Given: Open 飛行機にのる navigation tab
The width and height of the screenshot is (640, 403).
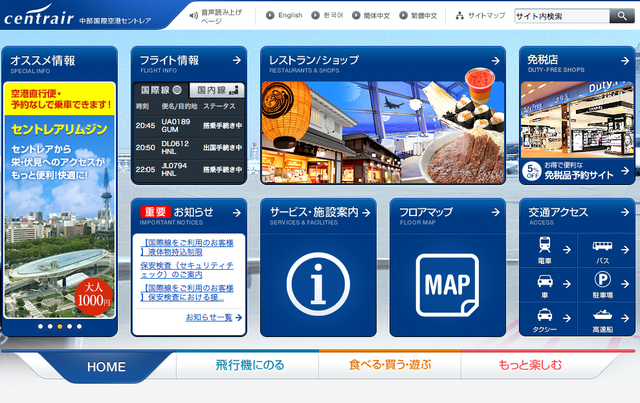Looking at the screenshot, I should pos(249,365).
